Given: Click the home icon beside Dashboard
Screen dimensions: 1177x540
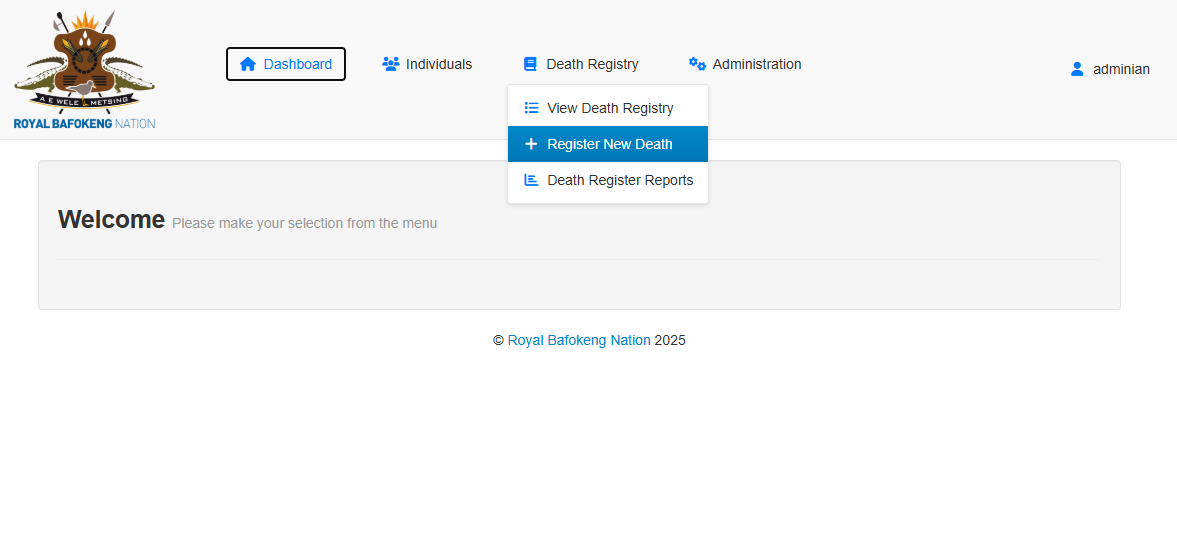Looking at the screenshot, I should 248,64.
